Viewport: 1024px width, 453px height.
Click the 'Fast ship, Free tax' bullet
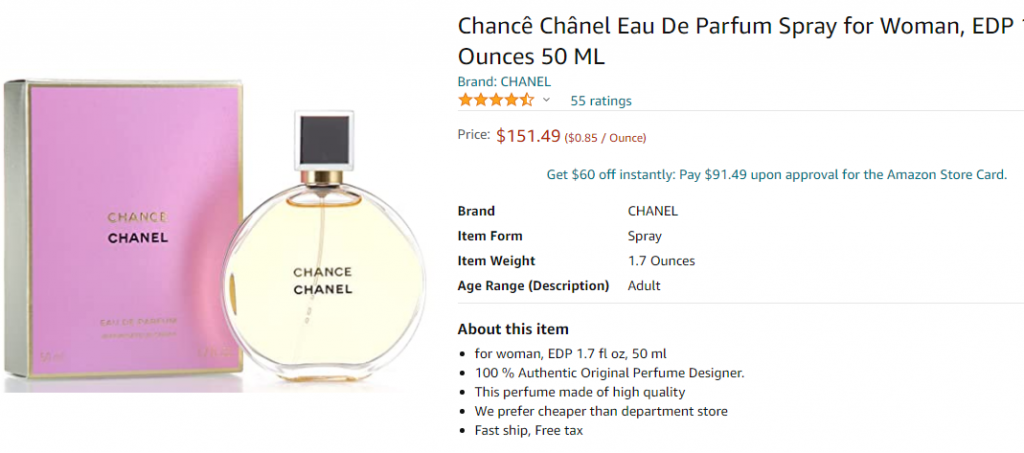[x=529, y=430]
